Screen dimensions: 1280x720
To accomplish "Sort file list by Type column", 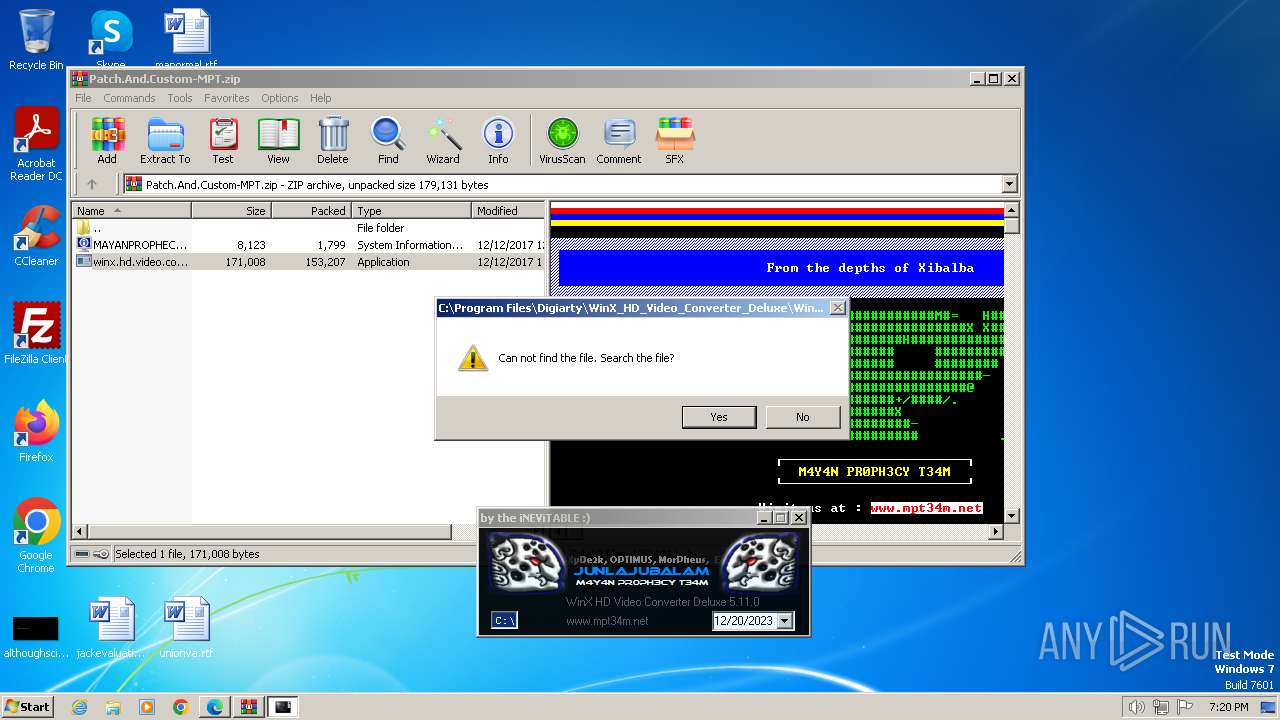I will coord(411,210).
